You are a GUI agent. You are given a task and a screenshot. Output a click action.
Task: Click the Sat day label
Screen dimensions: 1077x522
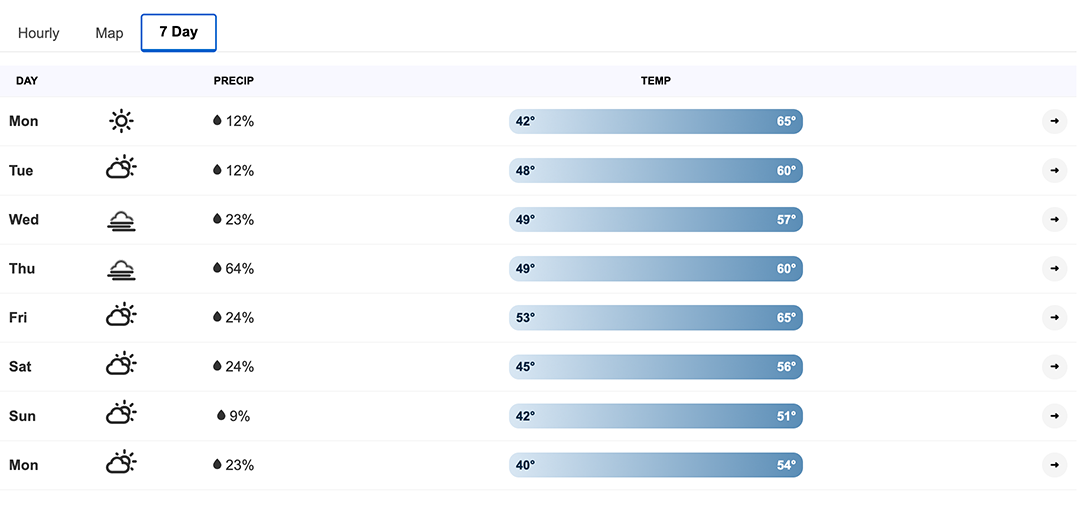pos(20,367)
